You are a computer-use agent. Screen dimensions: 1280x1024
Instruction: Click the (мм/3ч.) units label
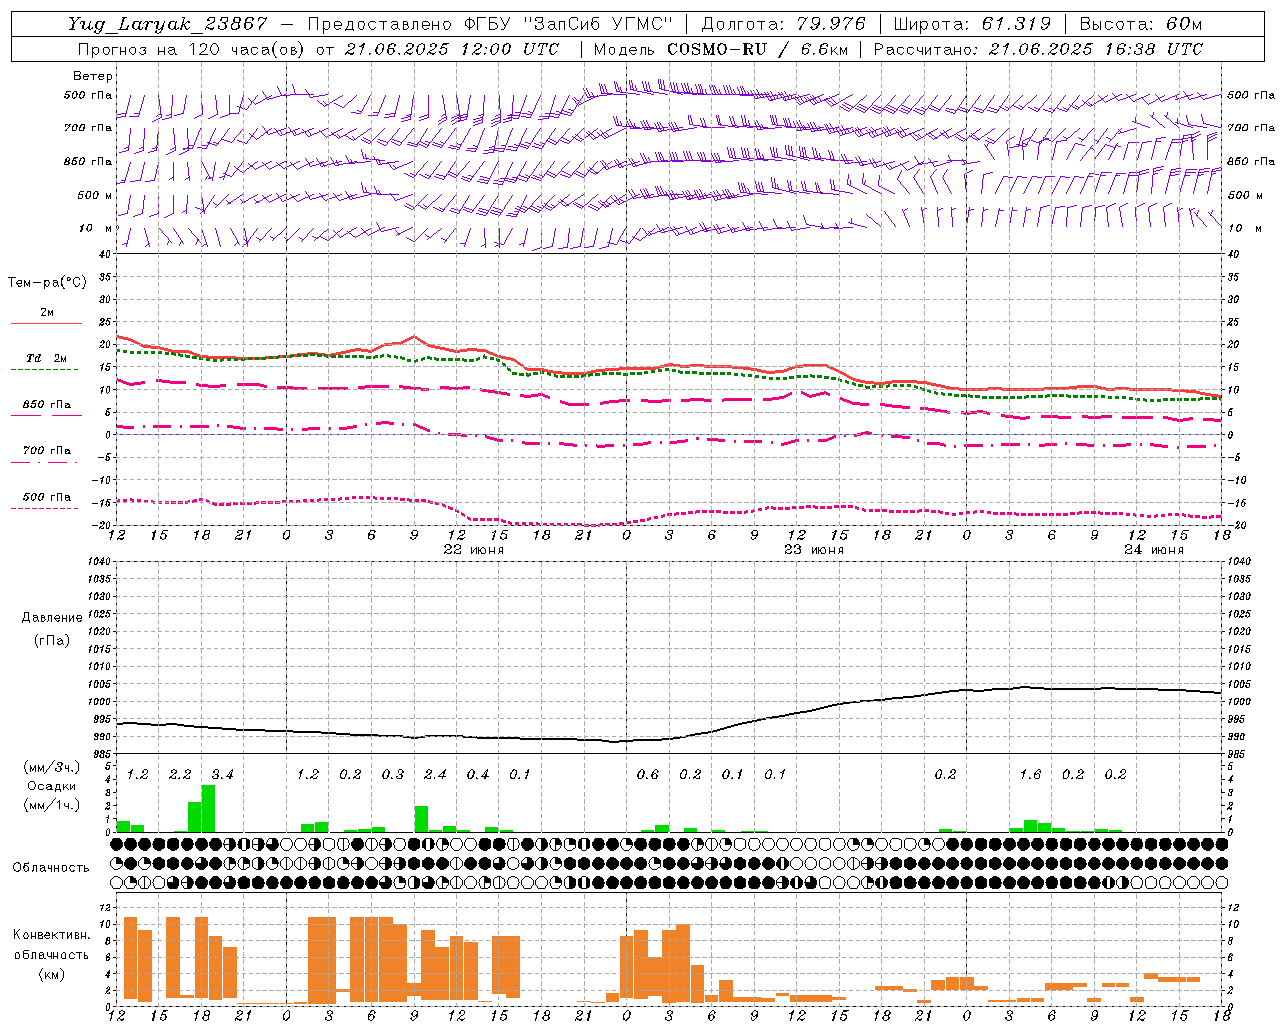tap(52, 768)
